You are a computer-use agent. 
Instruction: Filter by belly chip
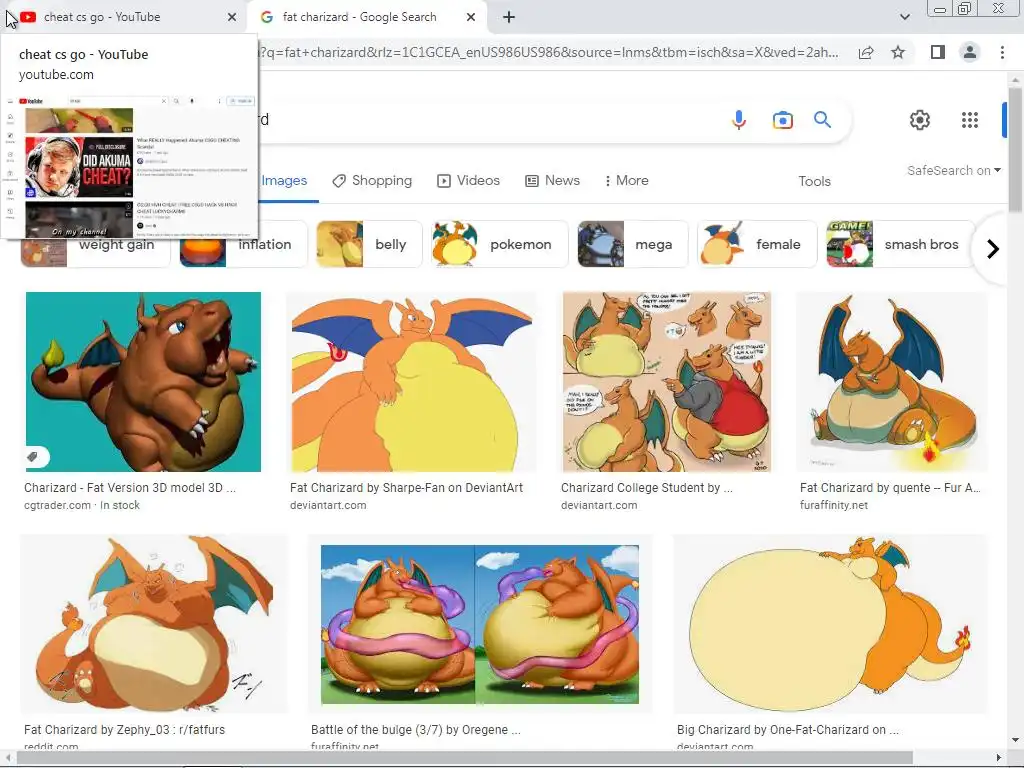pyautogui.click(x=370, y=244)
